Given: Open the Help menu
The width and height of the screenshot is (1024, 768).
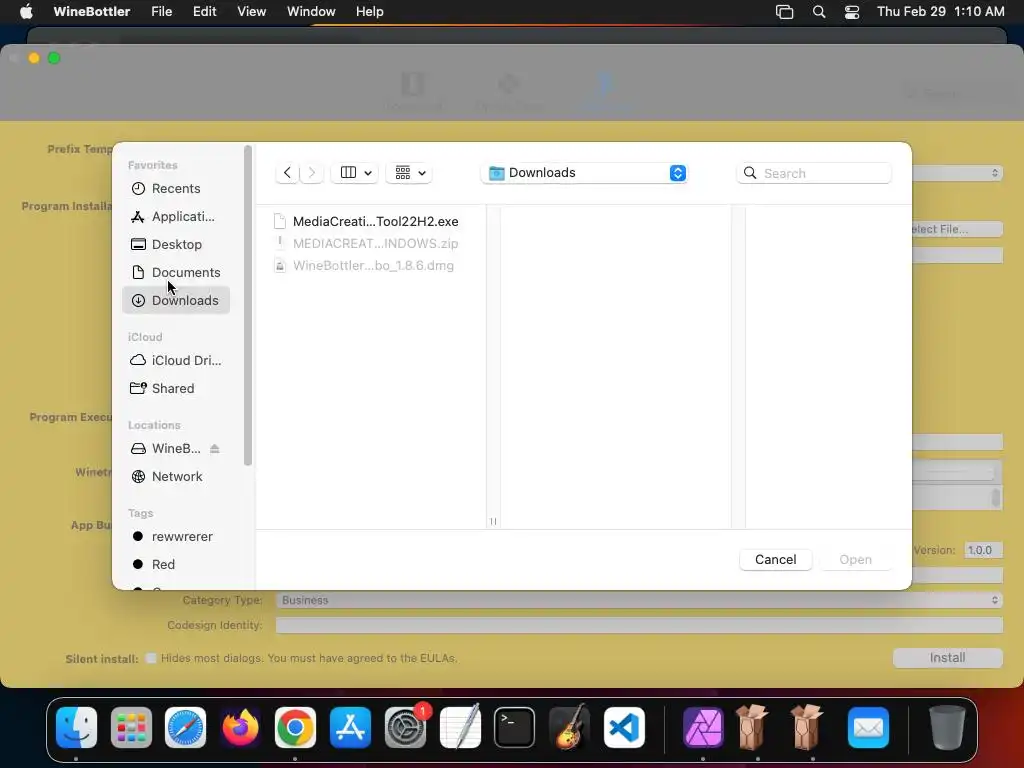Looking at the screenshot, I should pos(370,12).
